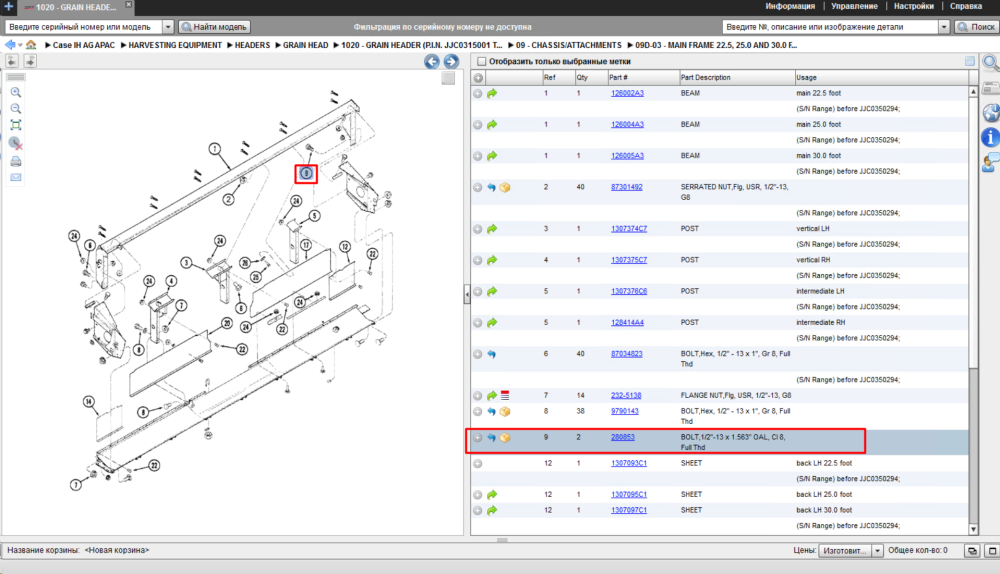Open part search field dropdown arrow
The image size is (1000, 574).
(x=944, y=27)
